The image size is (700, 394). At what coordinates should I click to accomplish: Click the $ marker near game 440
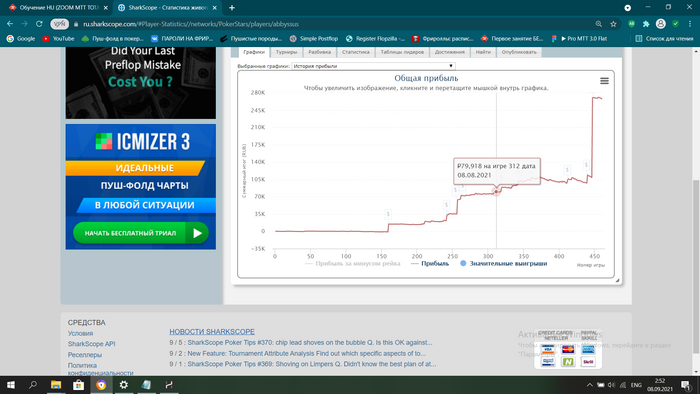tap(586, 165)
